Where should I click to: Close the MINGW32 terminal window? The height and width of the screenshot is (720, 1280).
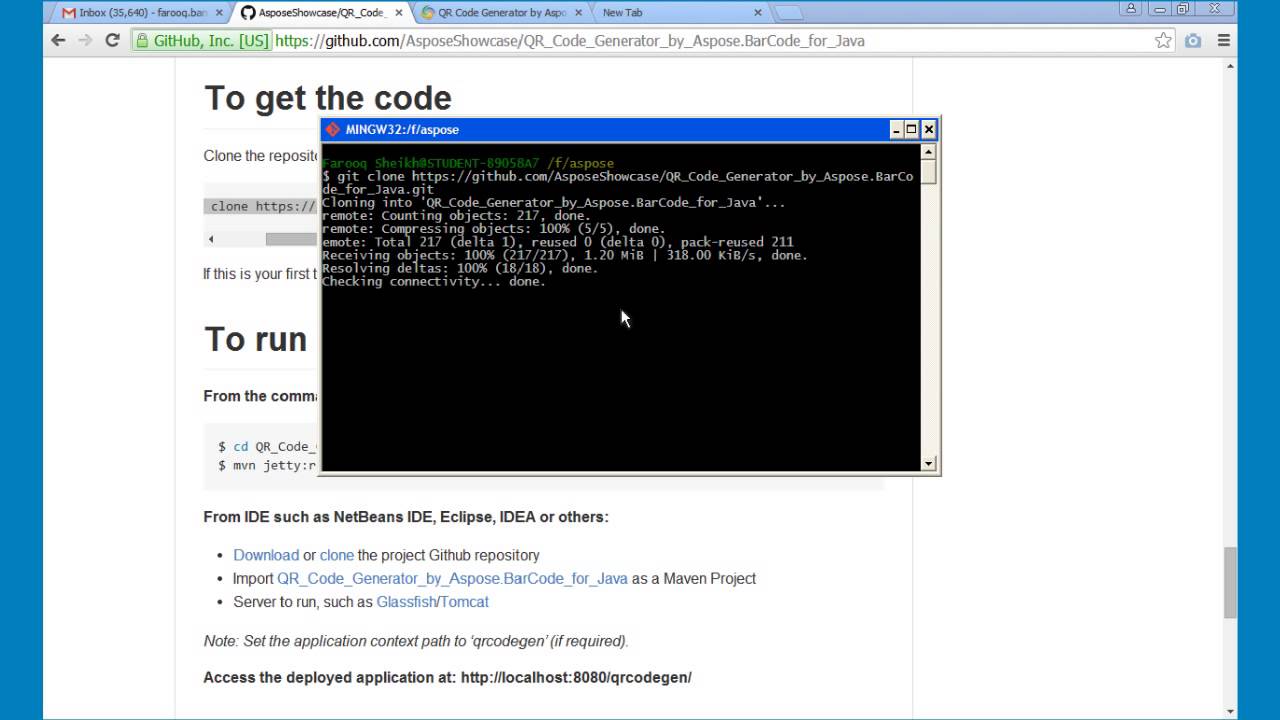pyautogui.click(x=928, y=129)
